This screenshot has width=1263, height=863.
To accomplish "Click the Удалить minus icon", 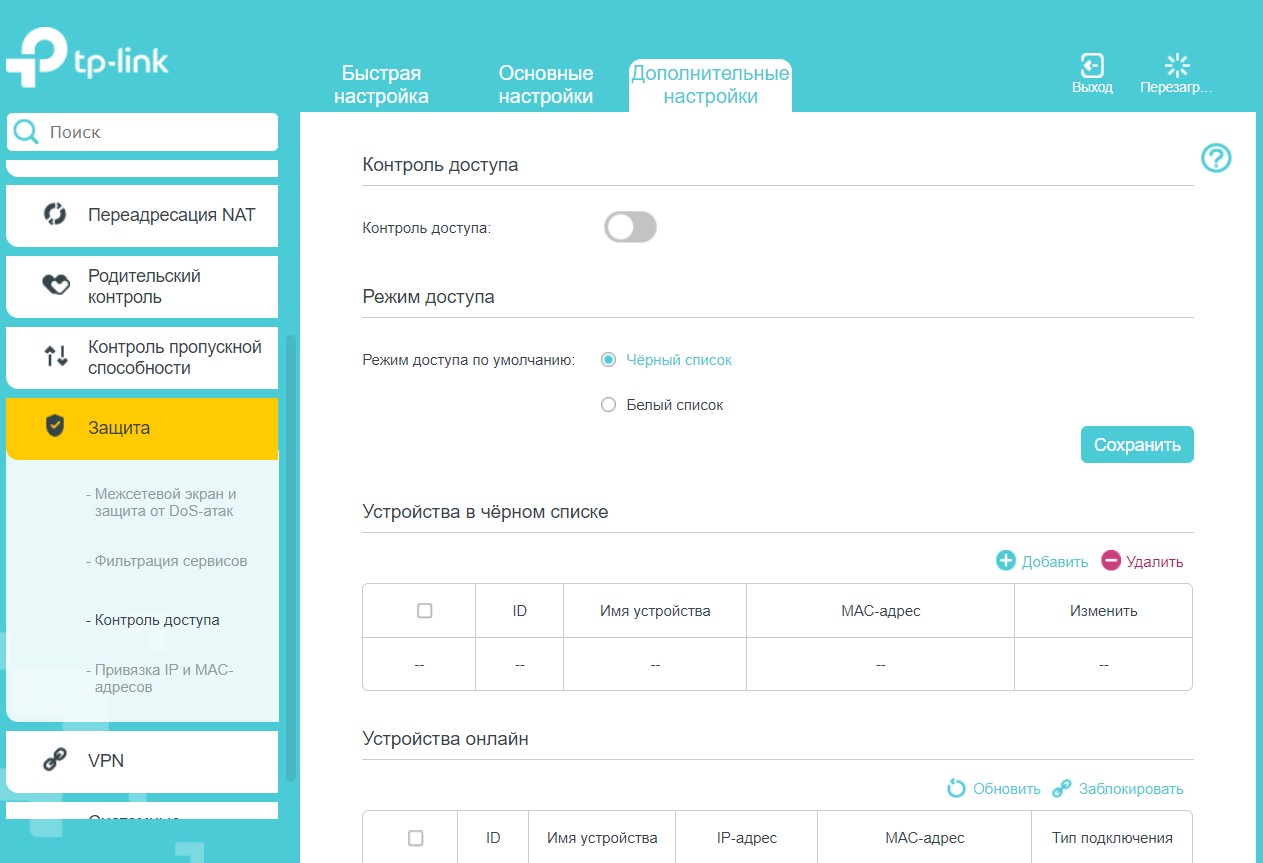I will pos(1111,561).
